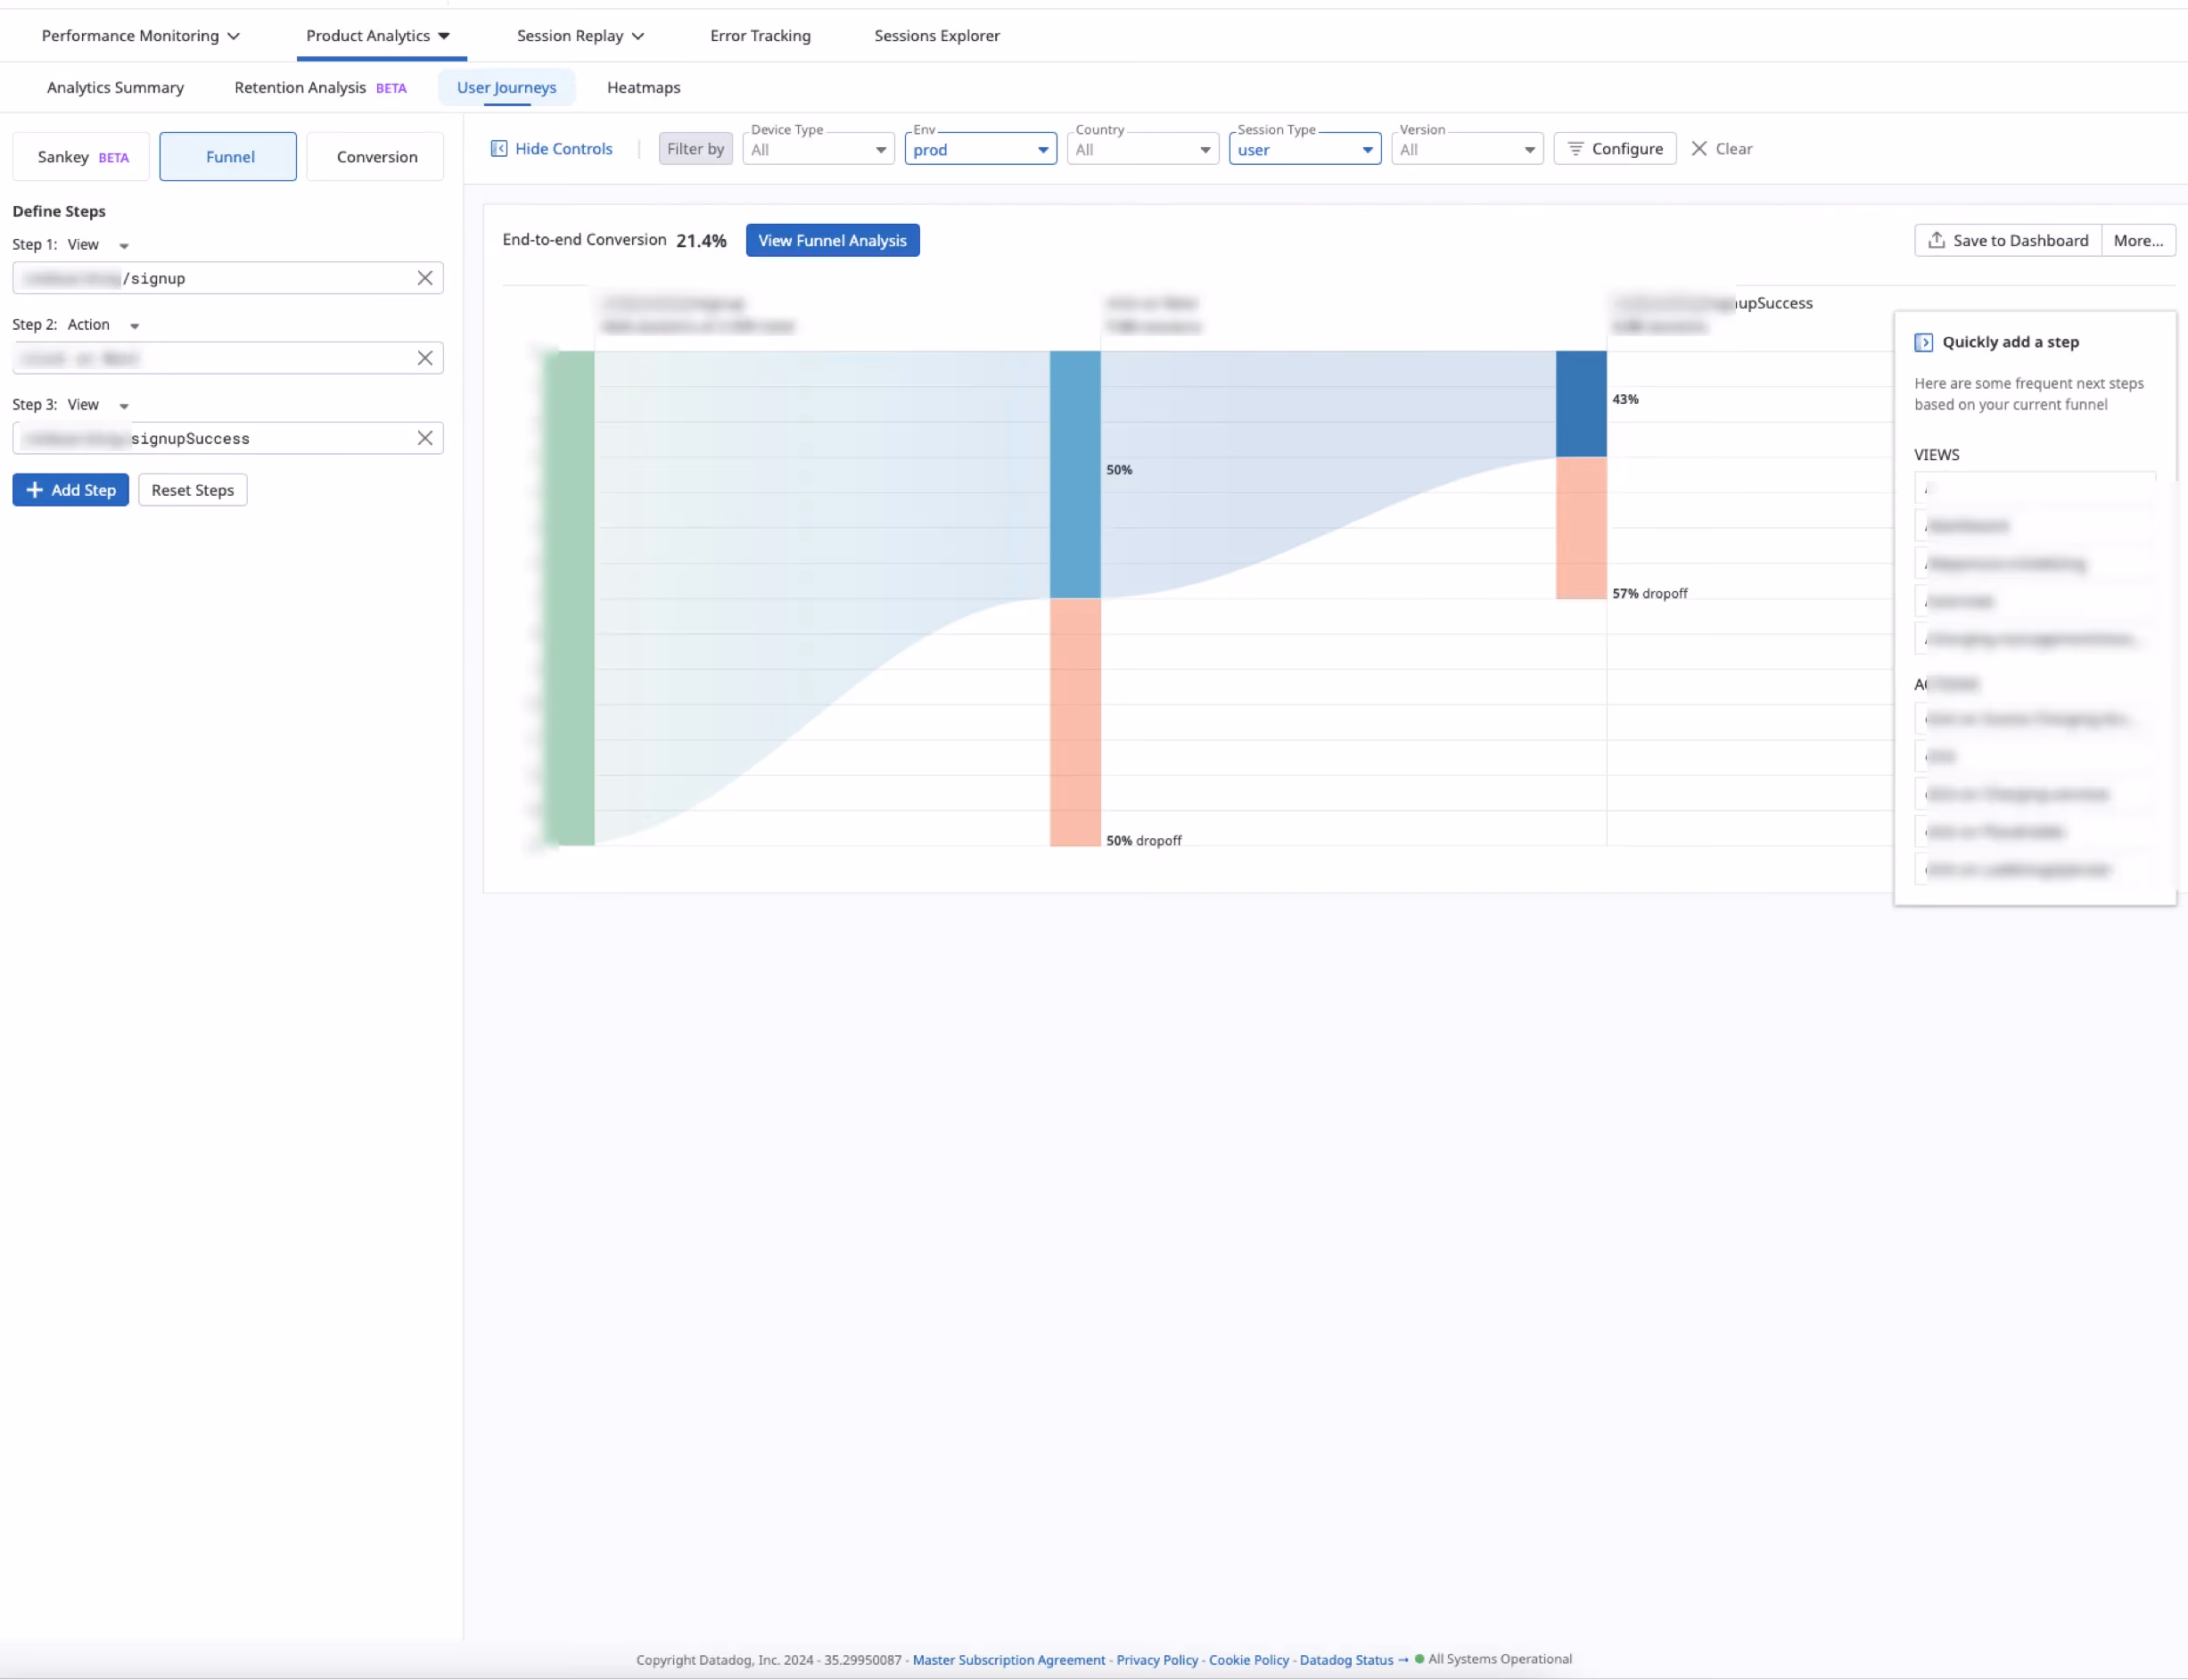This screenshot has height=1680, width=2188.
Task: Remove Step 2 using its X icon
Action: 424,358
